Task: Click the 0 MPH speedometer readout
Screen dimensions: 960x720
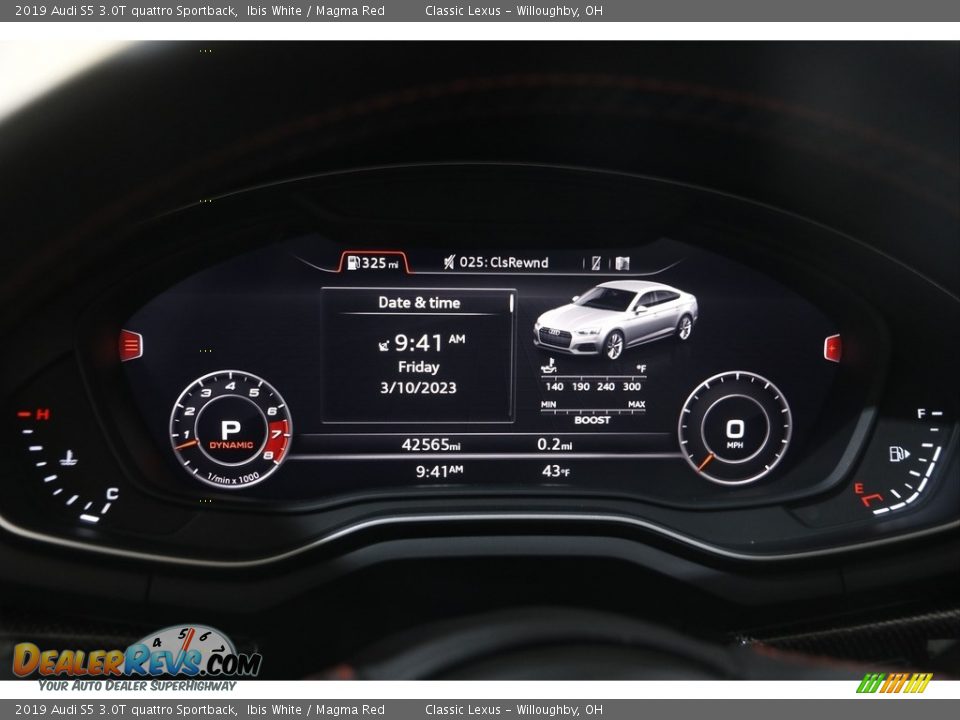Action: [735, 432]
